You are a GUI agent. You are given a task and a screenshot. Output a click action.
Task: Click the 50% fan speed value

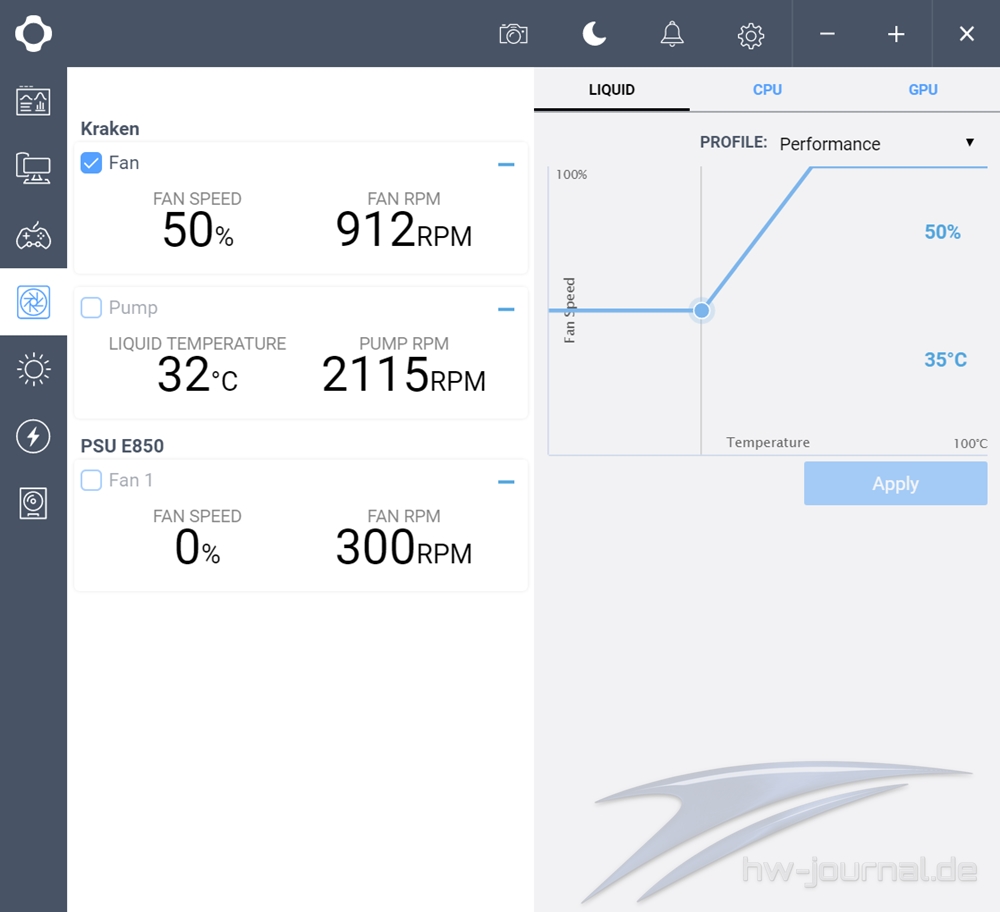point(198,230)
